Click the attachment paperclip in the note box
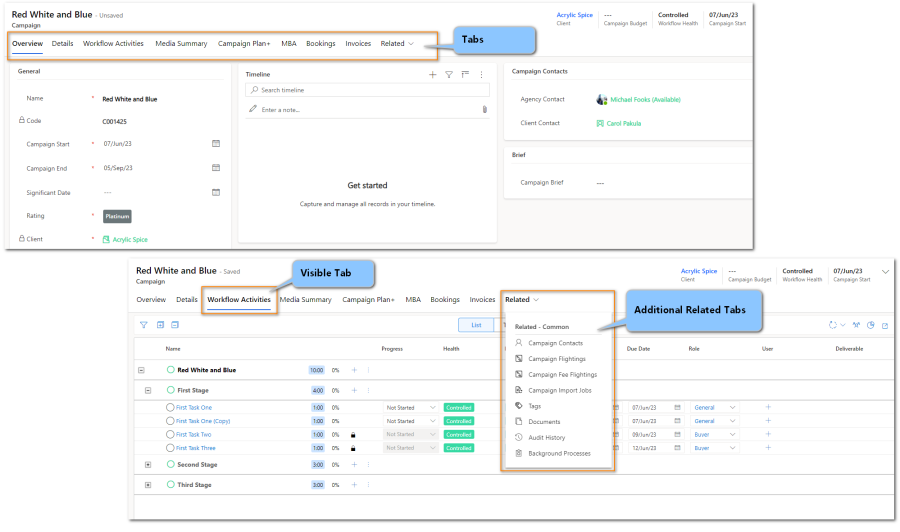This screenshot has height=532, width=900. pyautogui.click(x=484, y=109)
